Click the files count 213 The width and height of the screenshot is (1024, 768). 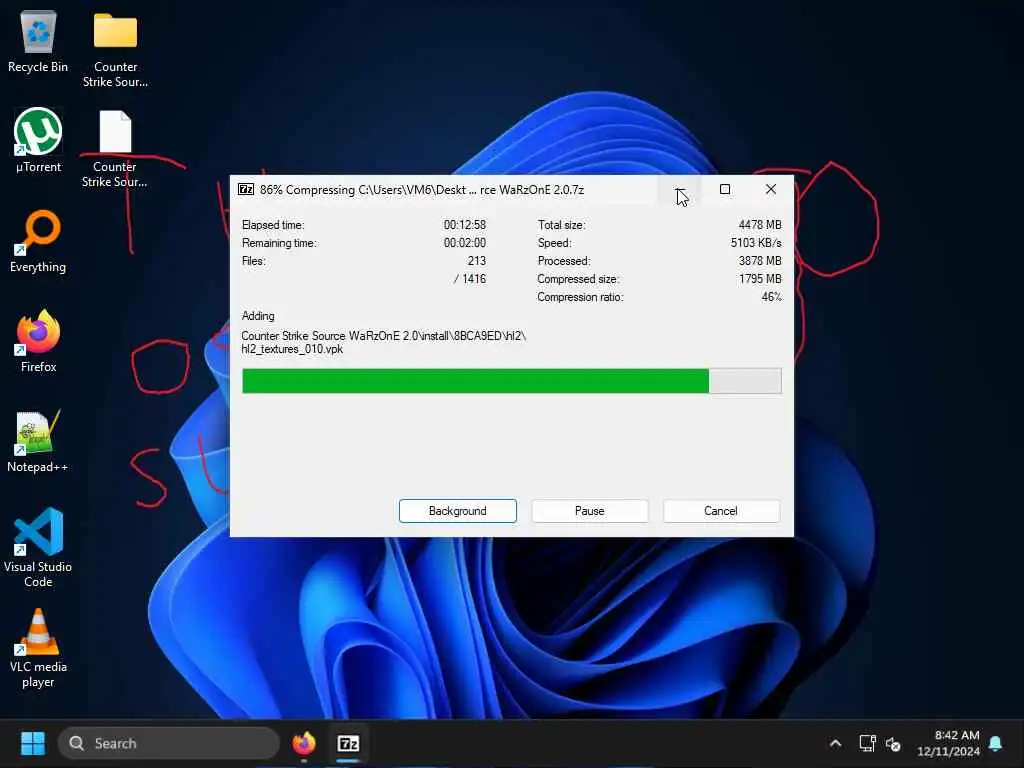pyautogui.click(x=477, y=261)
